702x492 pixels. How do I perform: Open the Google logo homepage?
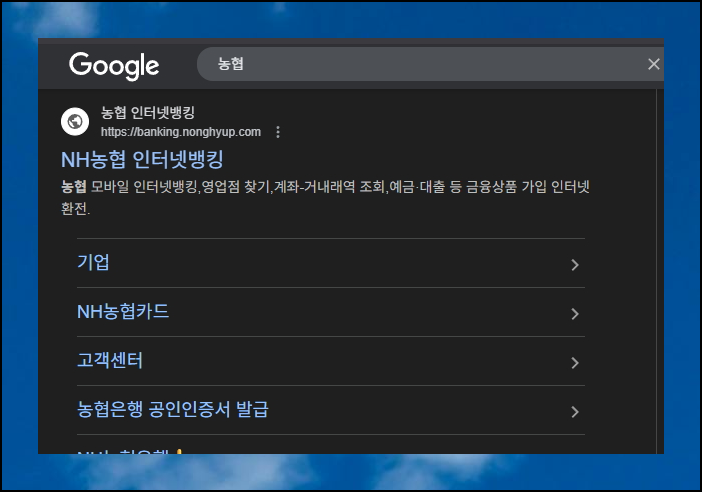(x=114, y=66)
